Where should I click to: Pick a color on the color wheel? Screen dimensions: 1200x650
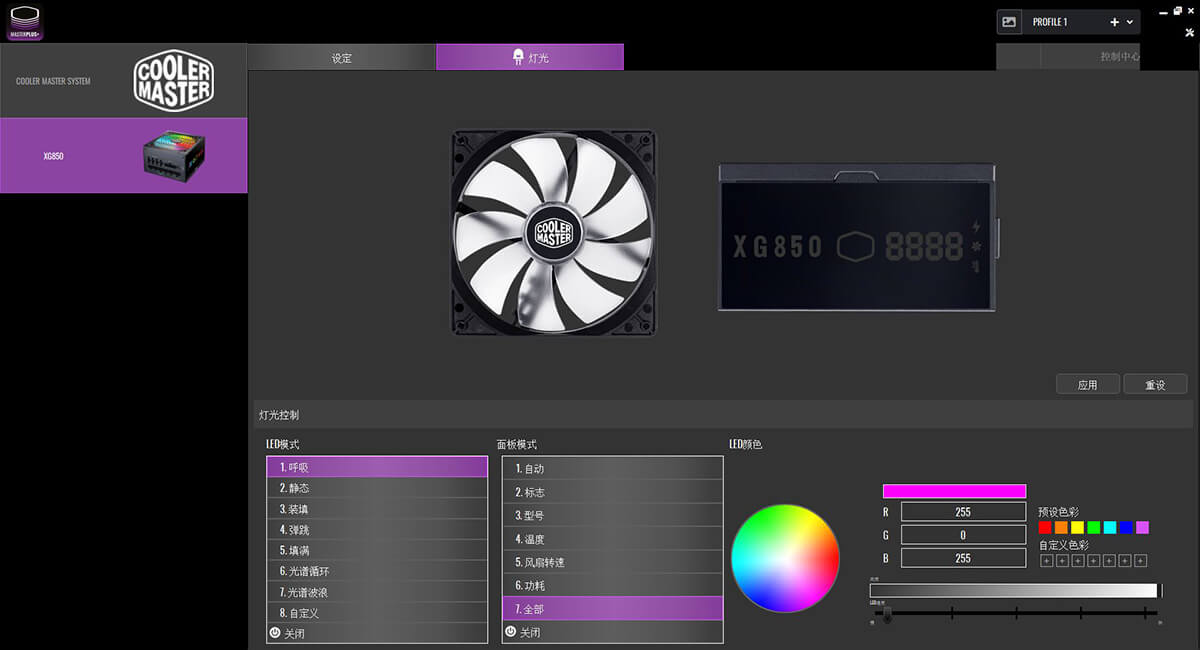pyautogui.click(x=785, y=558)
